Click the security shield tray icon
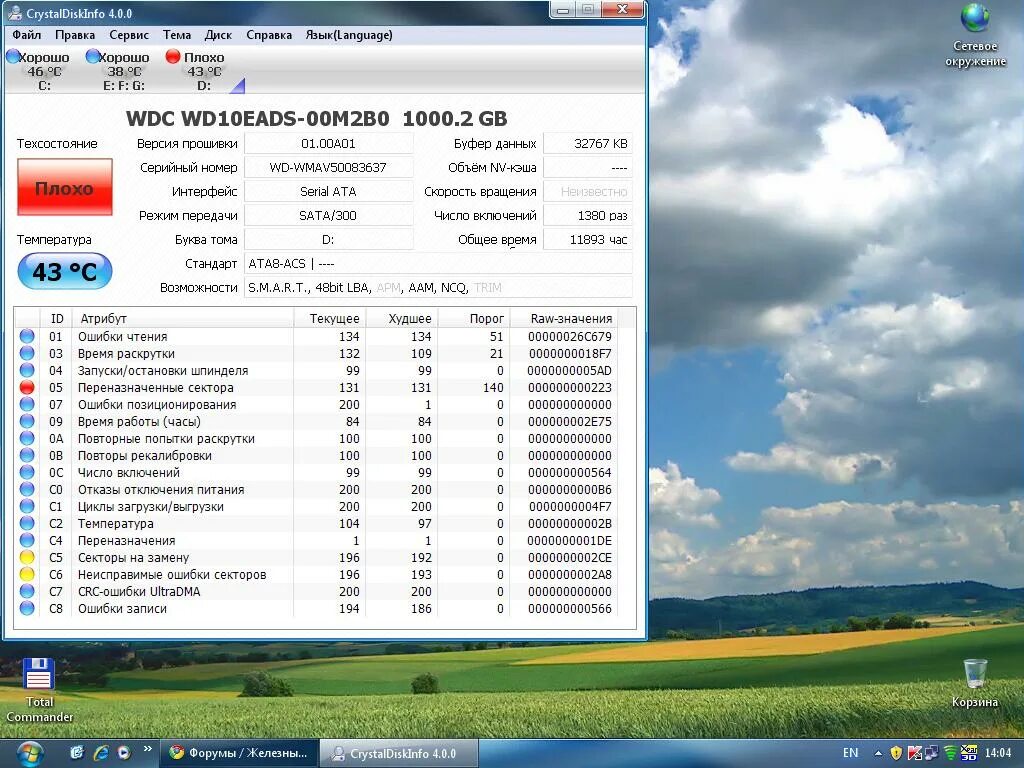This screenshot has height=768, width=1024. [896, 753]
